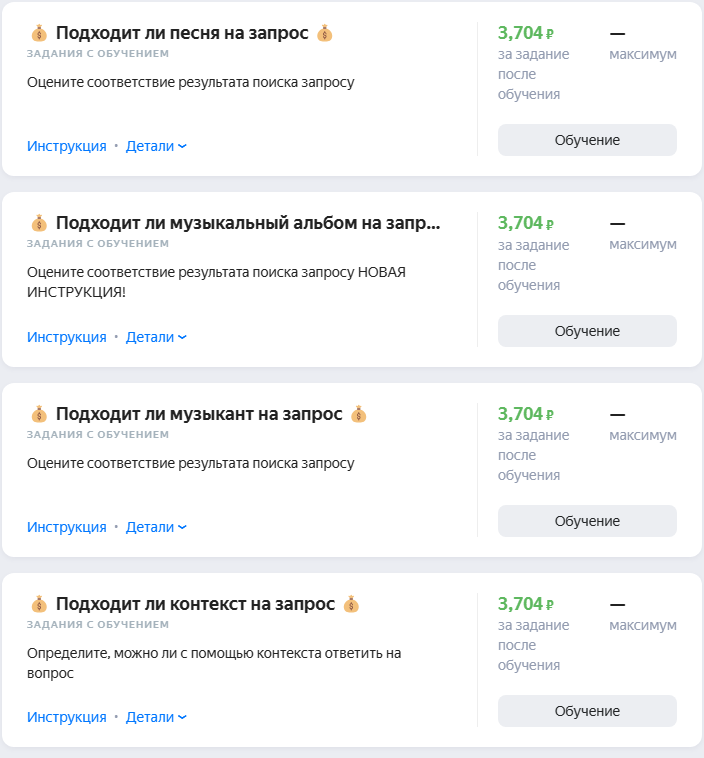Open Инструкция link for the music album task
Image resolution: width=704 pixels, height=758 pixels.
[66, 337]
